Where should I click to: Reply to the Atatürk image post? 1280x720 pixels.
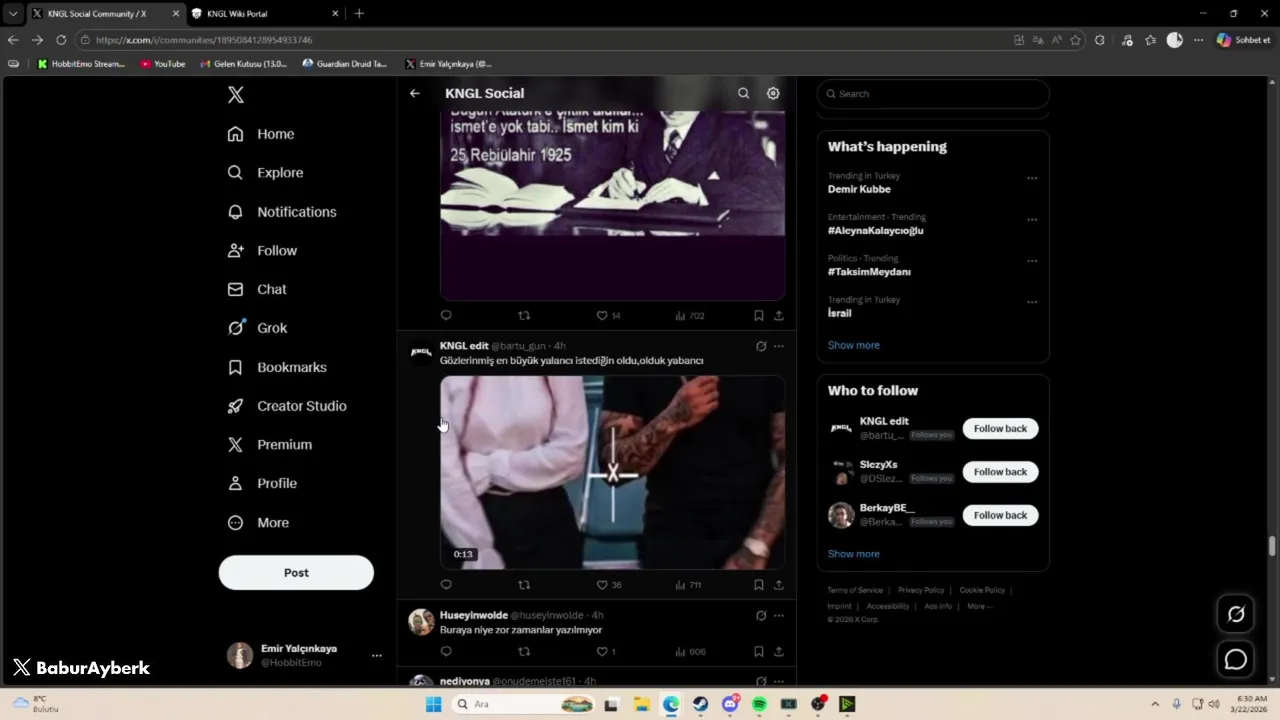tap(446, 316)
